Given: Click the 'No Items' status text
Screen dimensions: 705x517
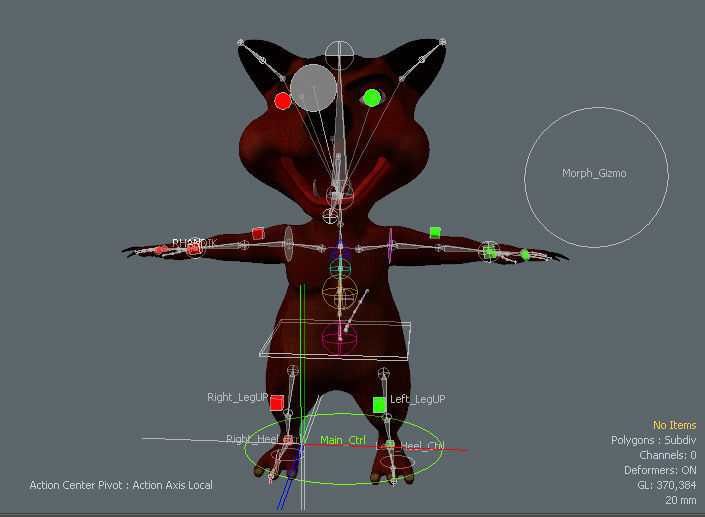Looking at the screenshot, I should coord(674,425).
